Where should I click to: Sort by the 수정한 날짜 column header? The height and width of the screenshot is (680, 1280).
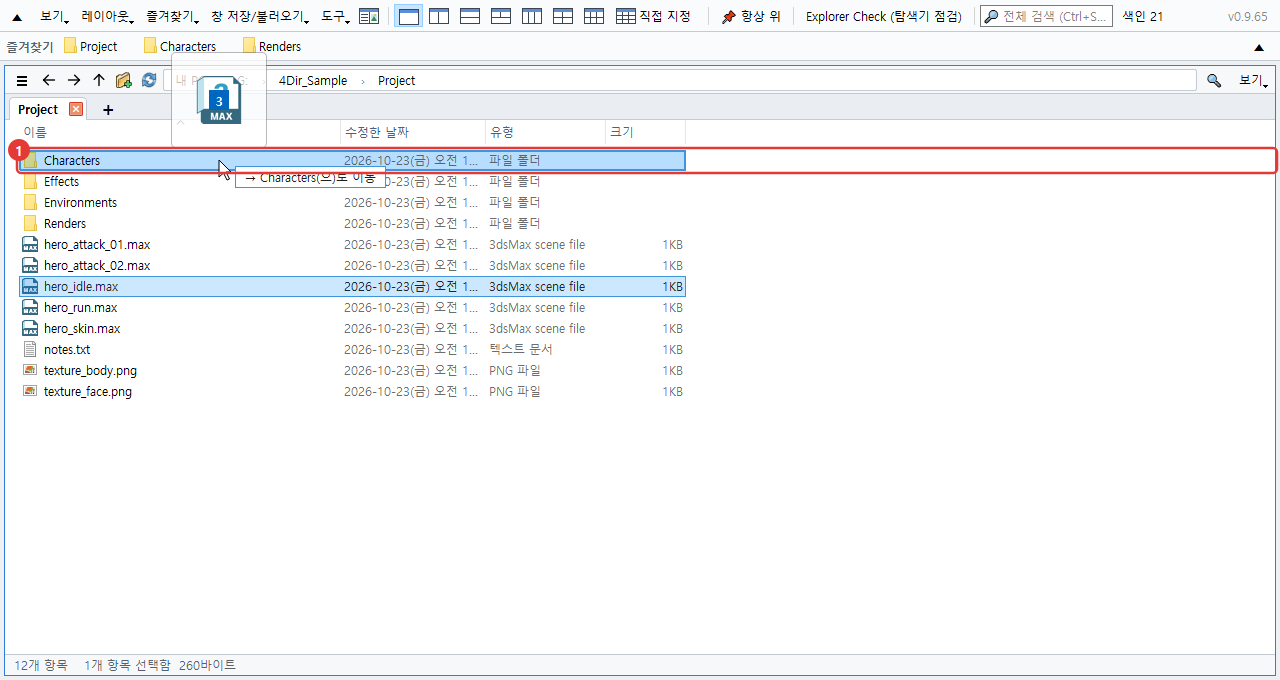413,132
